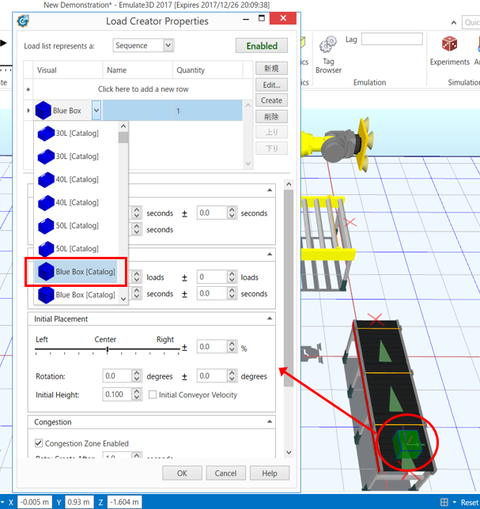Click the Visual column header
This screenshot has width=480, height=509.
click(68, 70)
